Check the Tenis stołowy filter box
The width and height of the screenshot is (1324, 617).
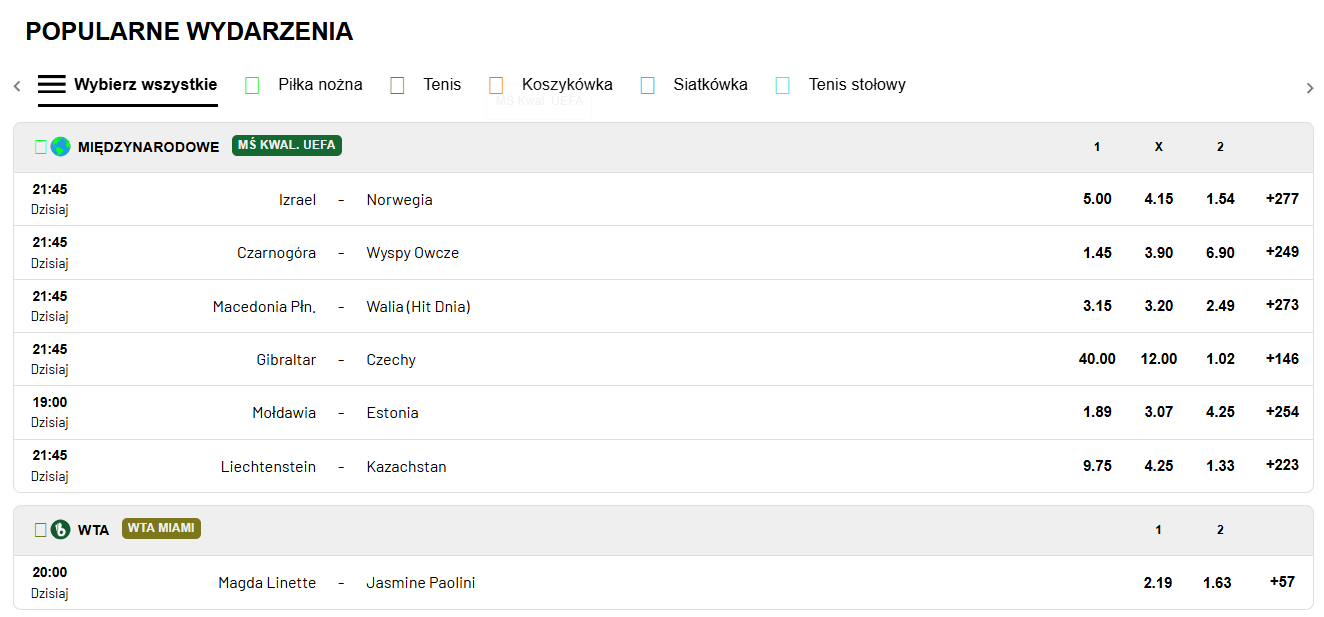click(x=783, y=86)
